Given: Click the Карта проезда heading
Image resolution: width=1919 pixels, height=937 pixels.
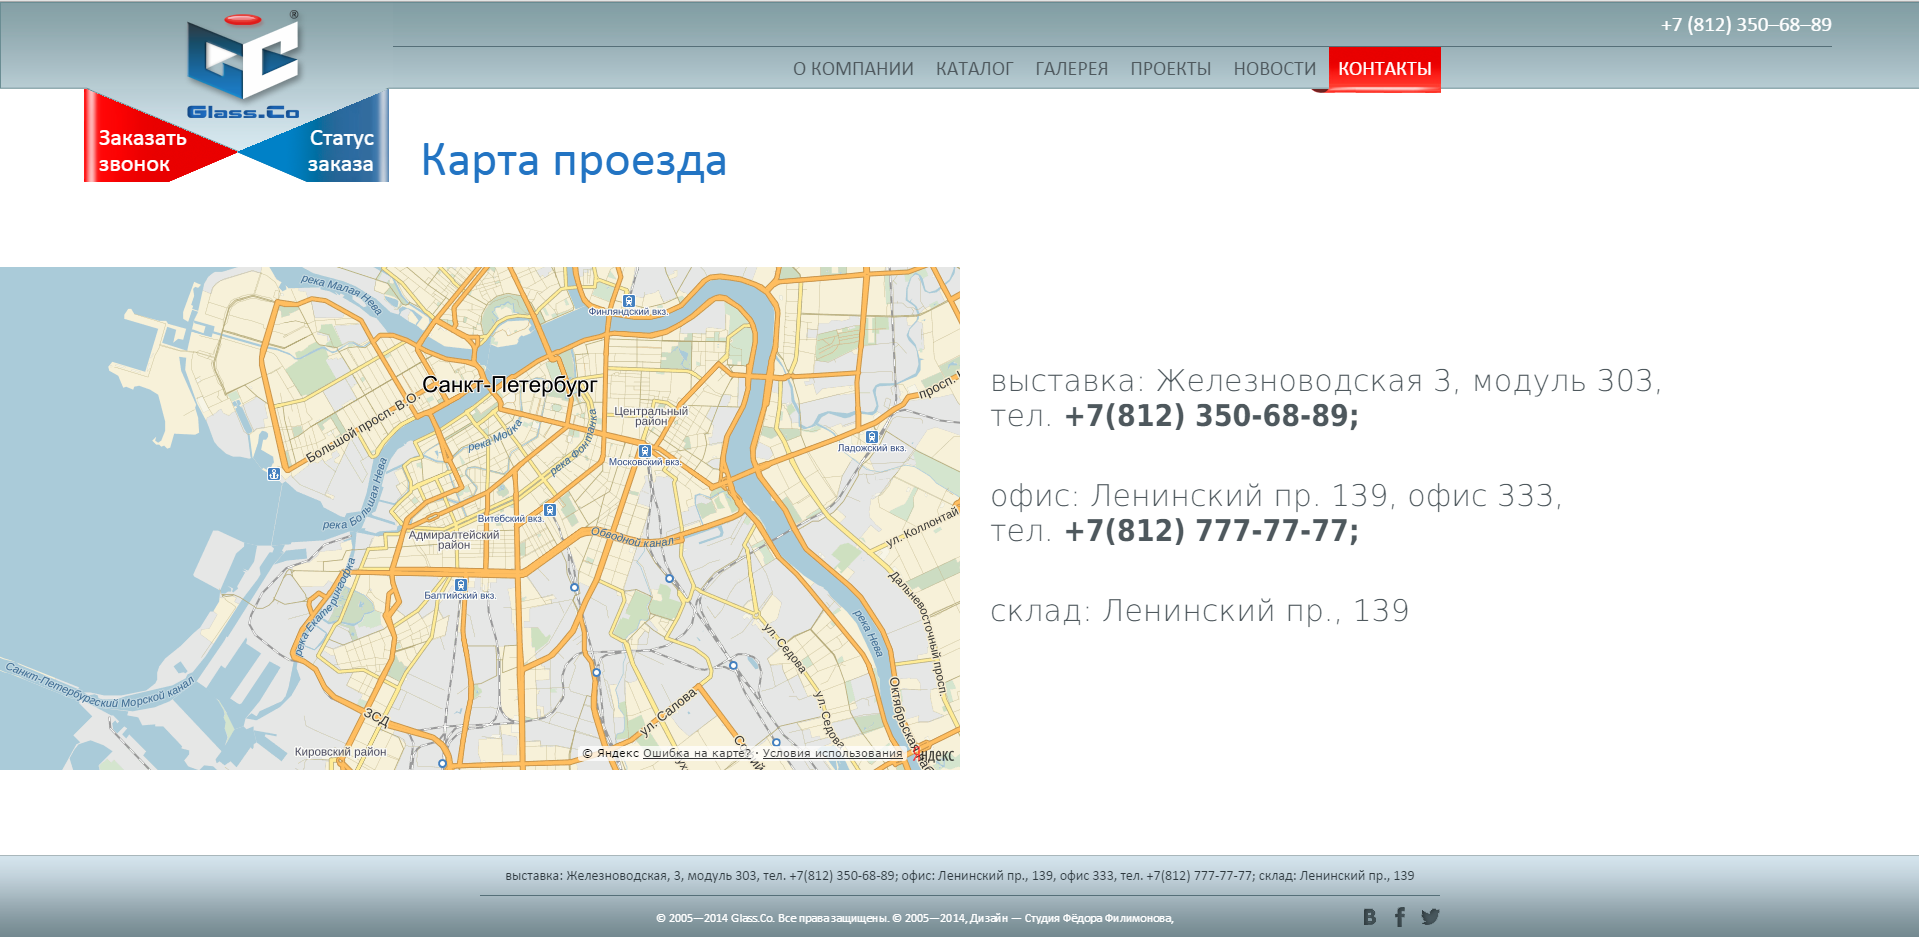Looking at the screenshot, I should click(x=574, y=160).
